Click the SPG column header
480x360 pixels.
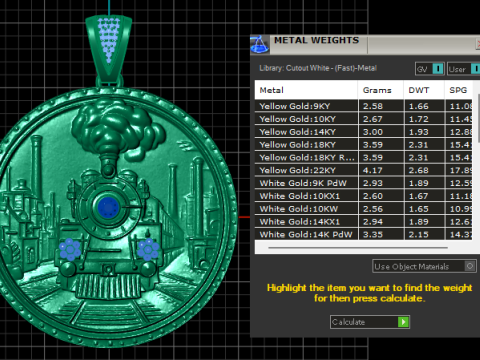(x=458, y=90)
